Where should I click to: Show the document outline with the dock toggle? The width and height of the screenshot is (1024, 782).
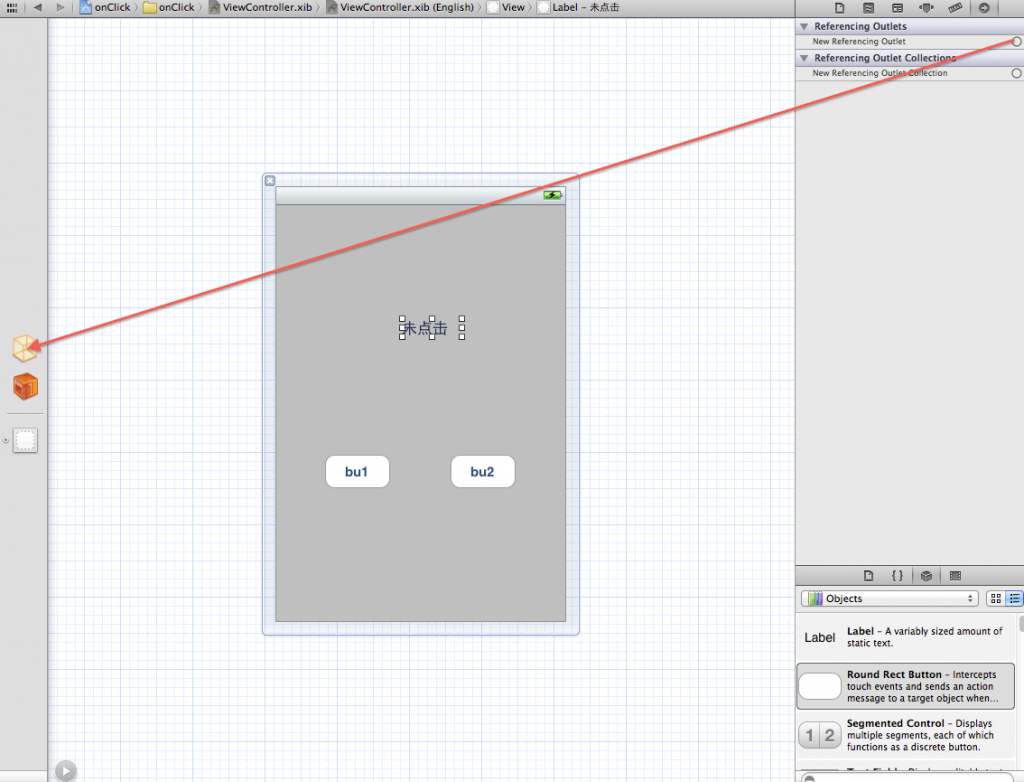[x=65, y=771]
